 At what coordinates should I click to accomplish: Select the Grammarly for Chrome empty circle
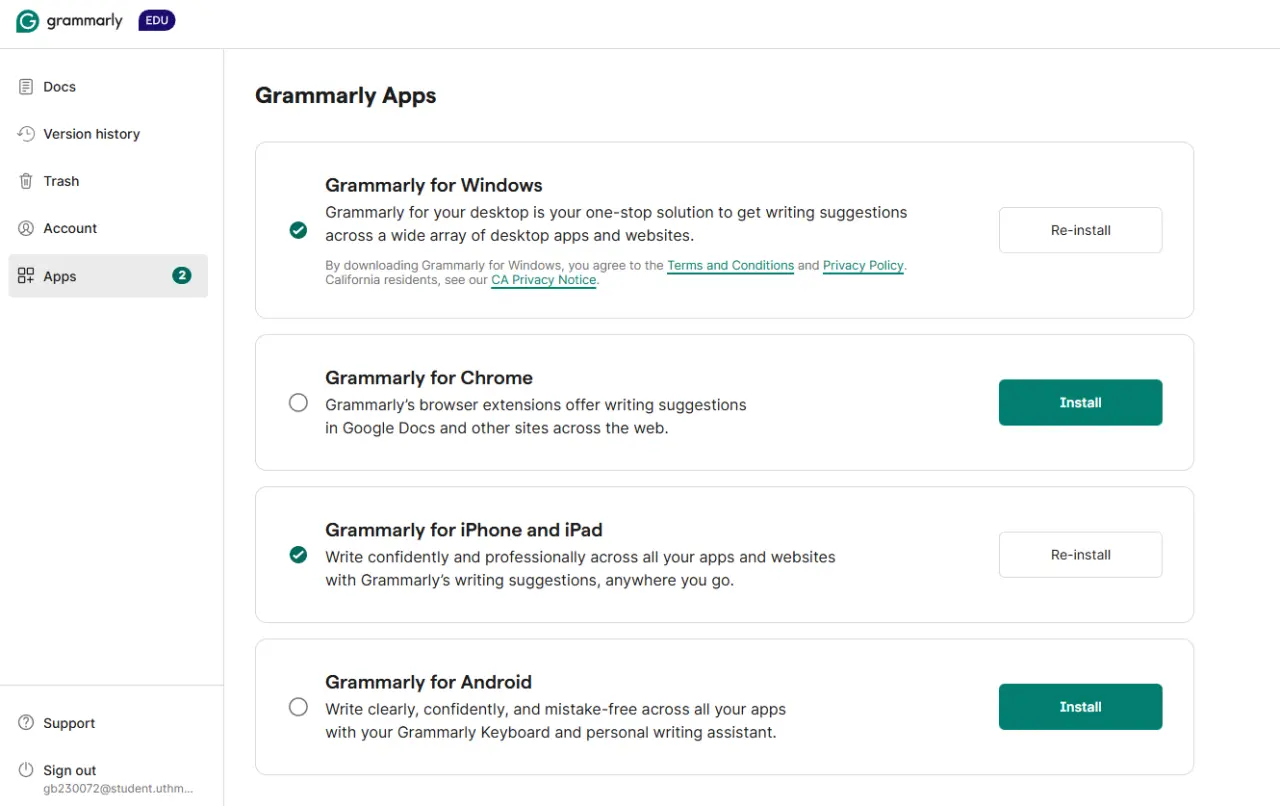pos(298,402)
